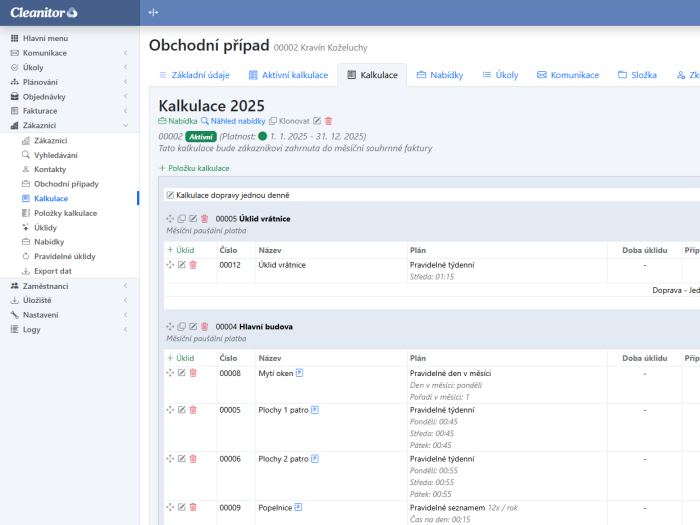
Task: Open Obchodní případy in sidebar
Action: click(66, 184)
